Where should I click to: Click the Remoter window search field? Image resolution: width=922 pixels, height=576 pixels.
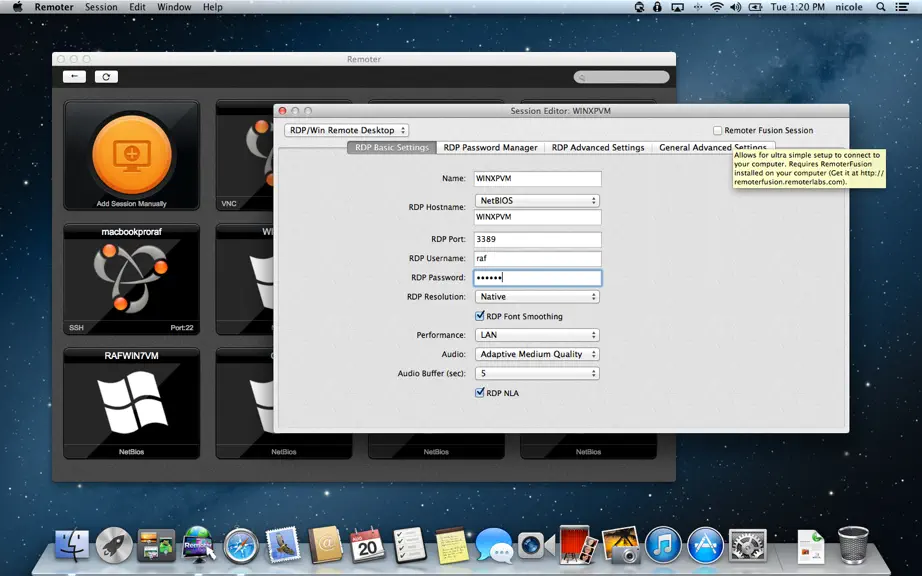[x=622, y=77]
